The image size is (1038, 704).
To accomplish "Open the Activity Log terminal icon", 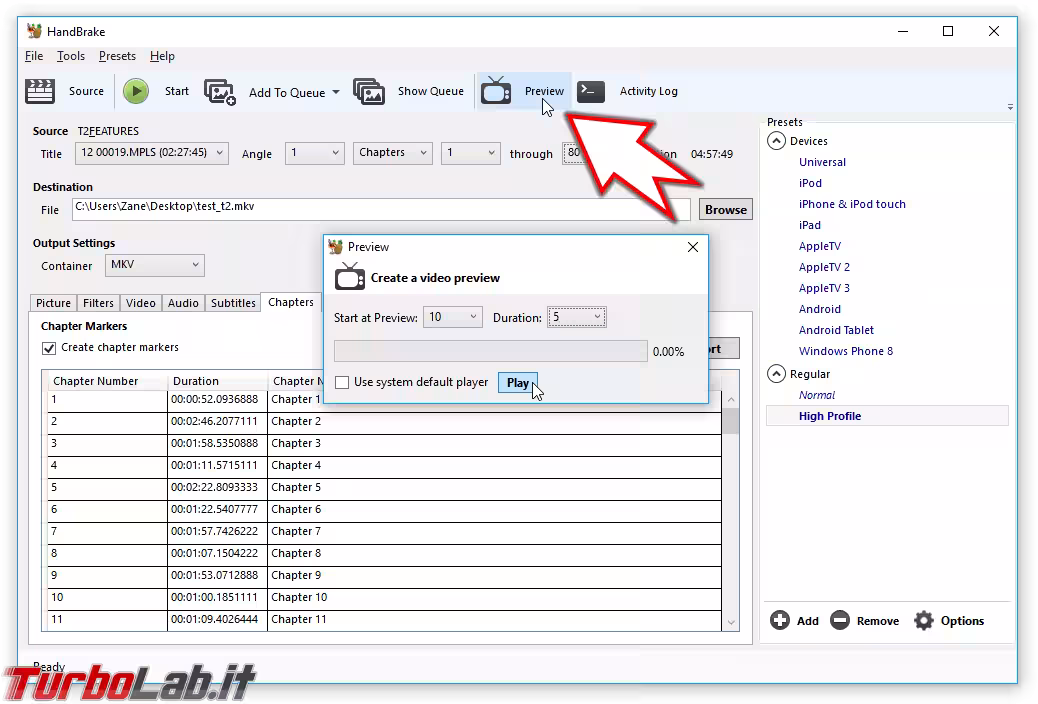I will pyautogui.click(x=591, y=91).
